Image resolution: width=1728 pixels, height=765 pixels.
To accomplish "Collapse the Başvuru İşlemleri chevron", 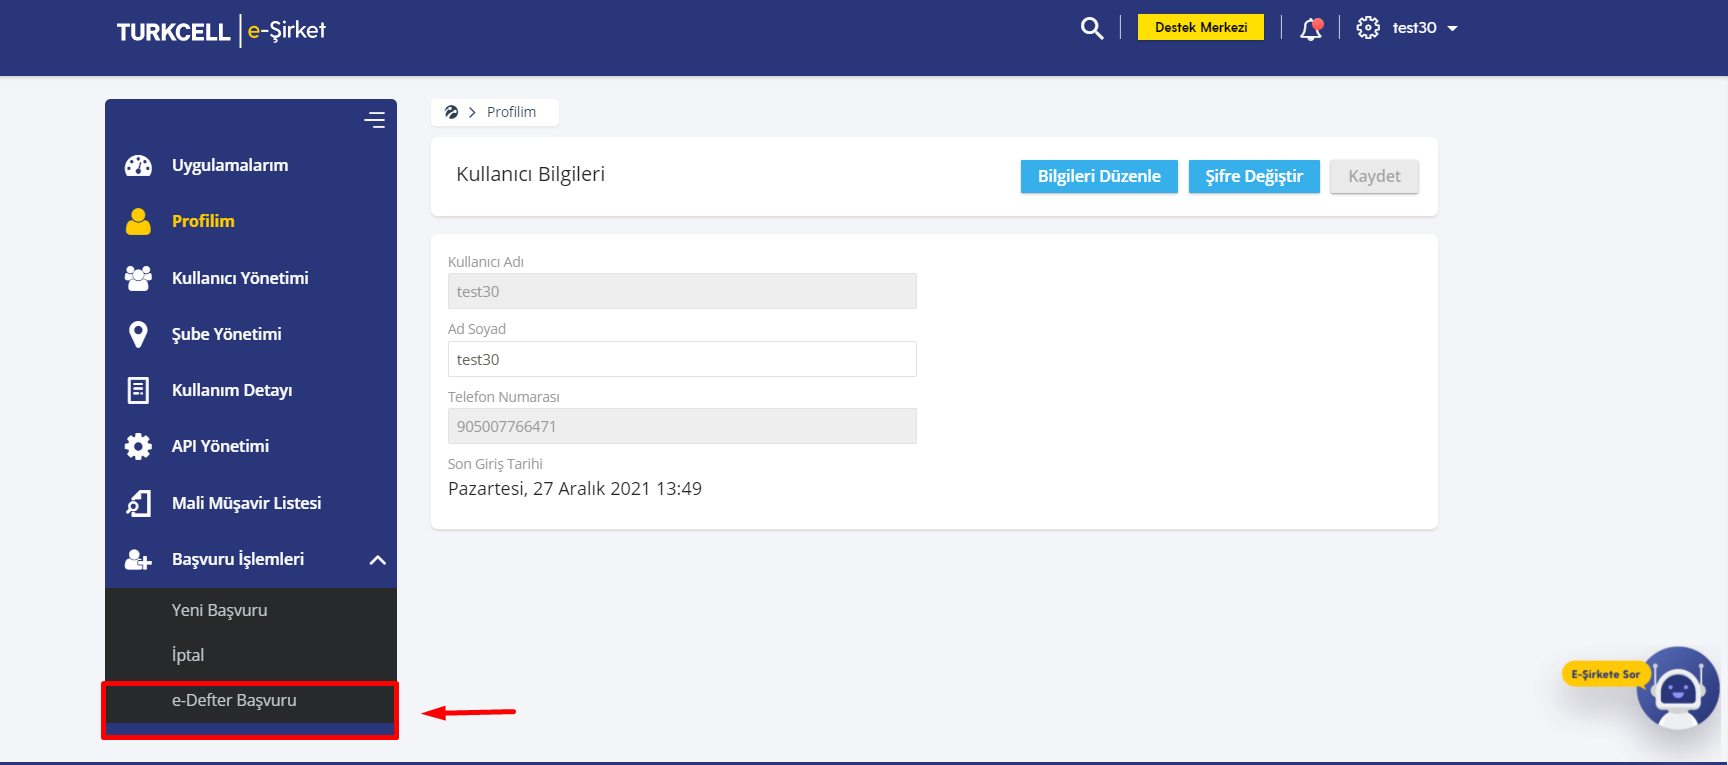I will coord(377,560).
